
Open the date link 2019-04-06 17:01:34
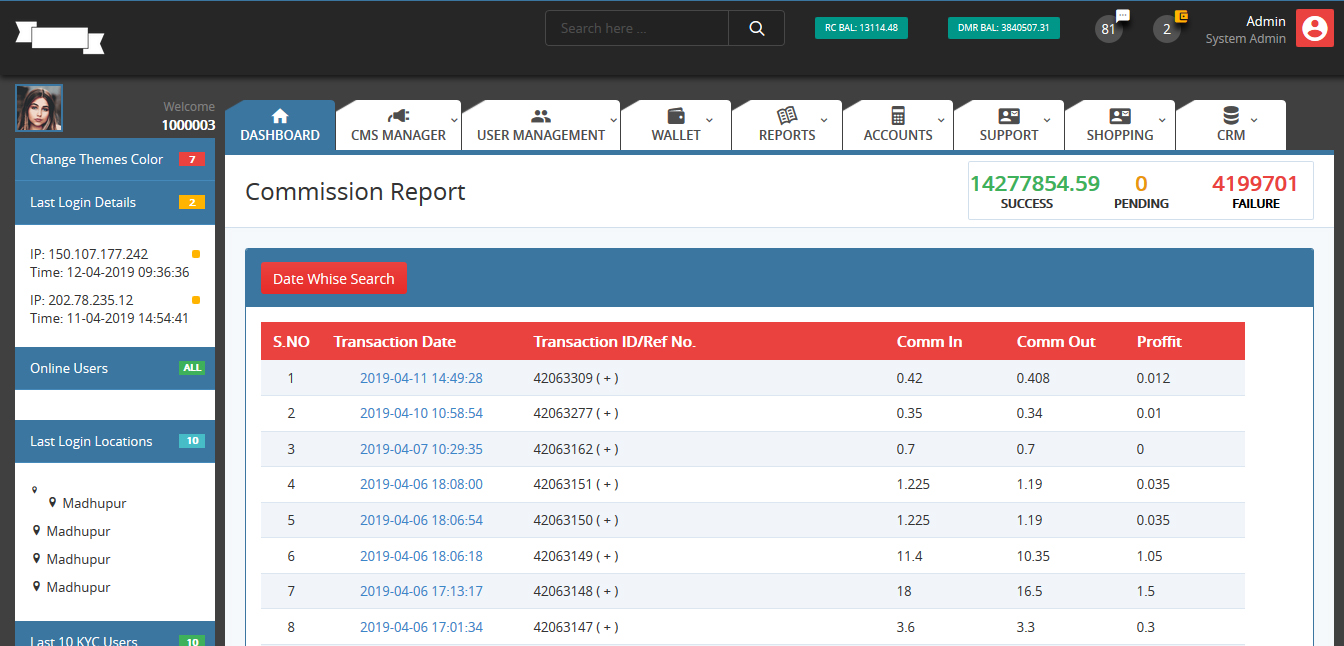[x=421, y=627]
